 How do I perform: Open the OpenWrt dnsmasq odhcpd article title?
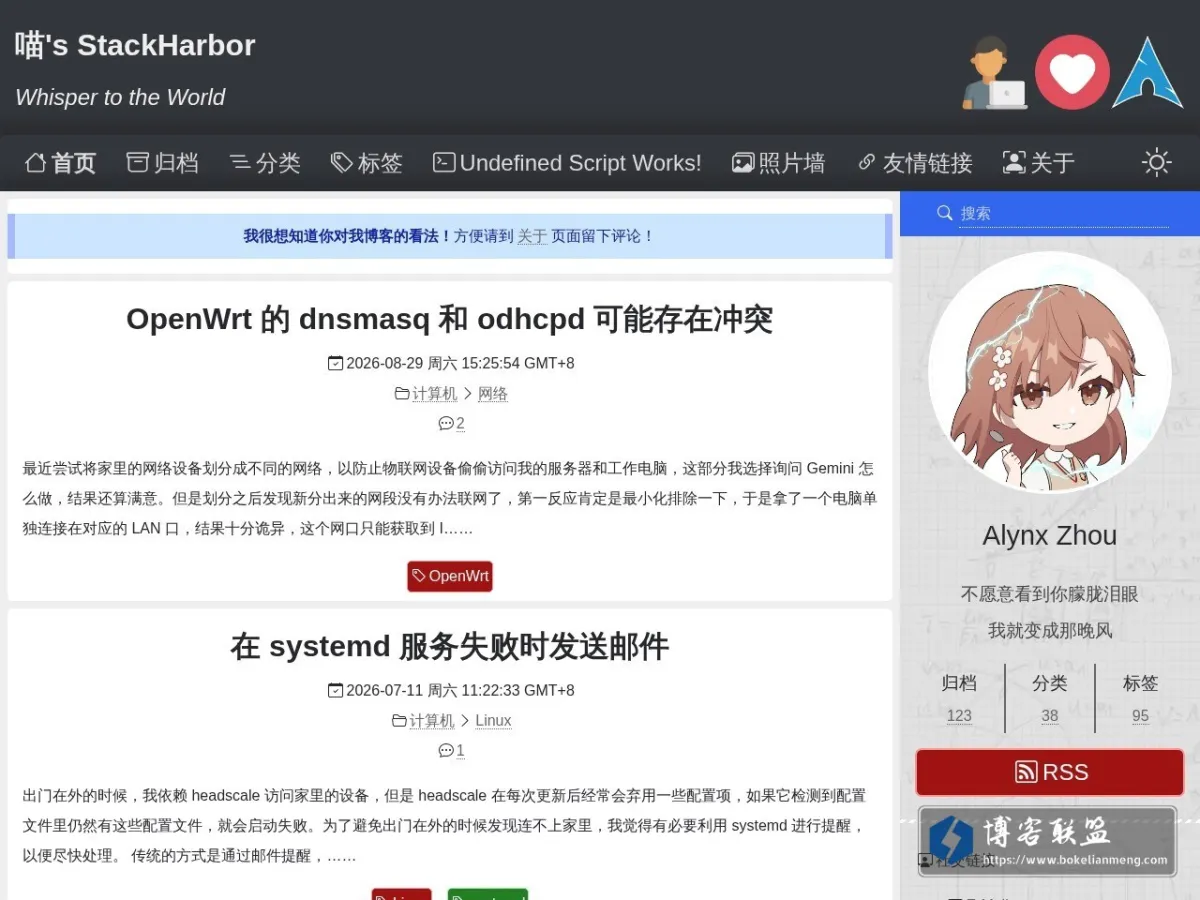tap(449, 319)
